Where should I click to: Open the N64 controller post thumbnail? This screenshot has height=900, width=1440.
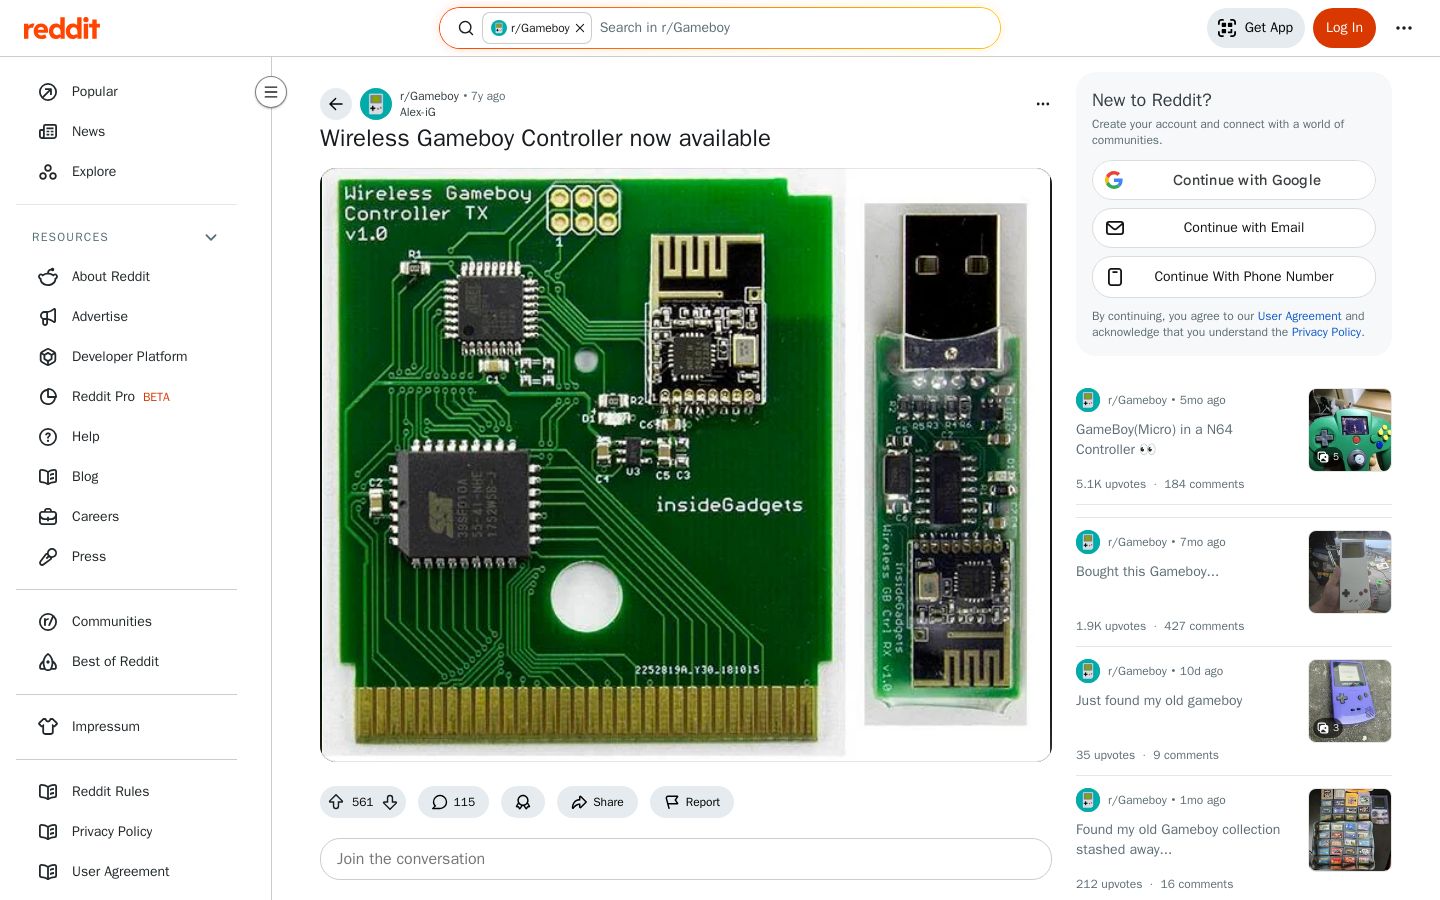[1350, 430]
